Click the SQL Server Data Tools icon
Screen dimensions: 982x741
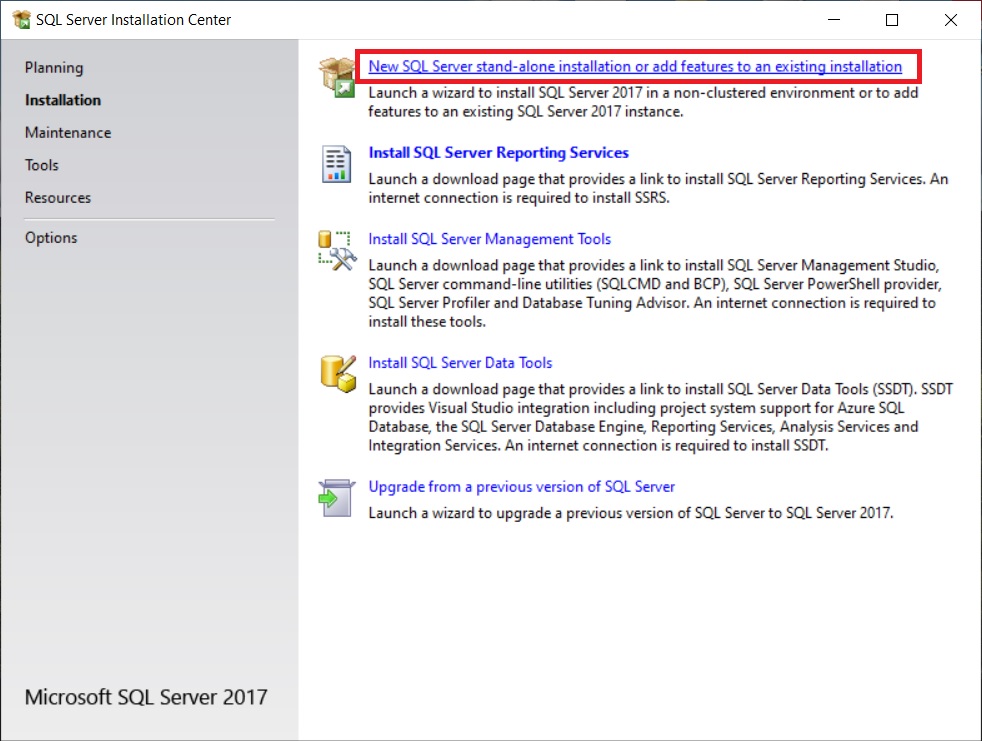[338, 374]
